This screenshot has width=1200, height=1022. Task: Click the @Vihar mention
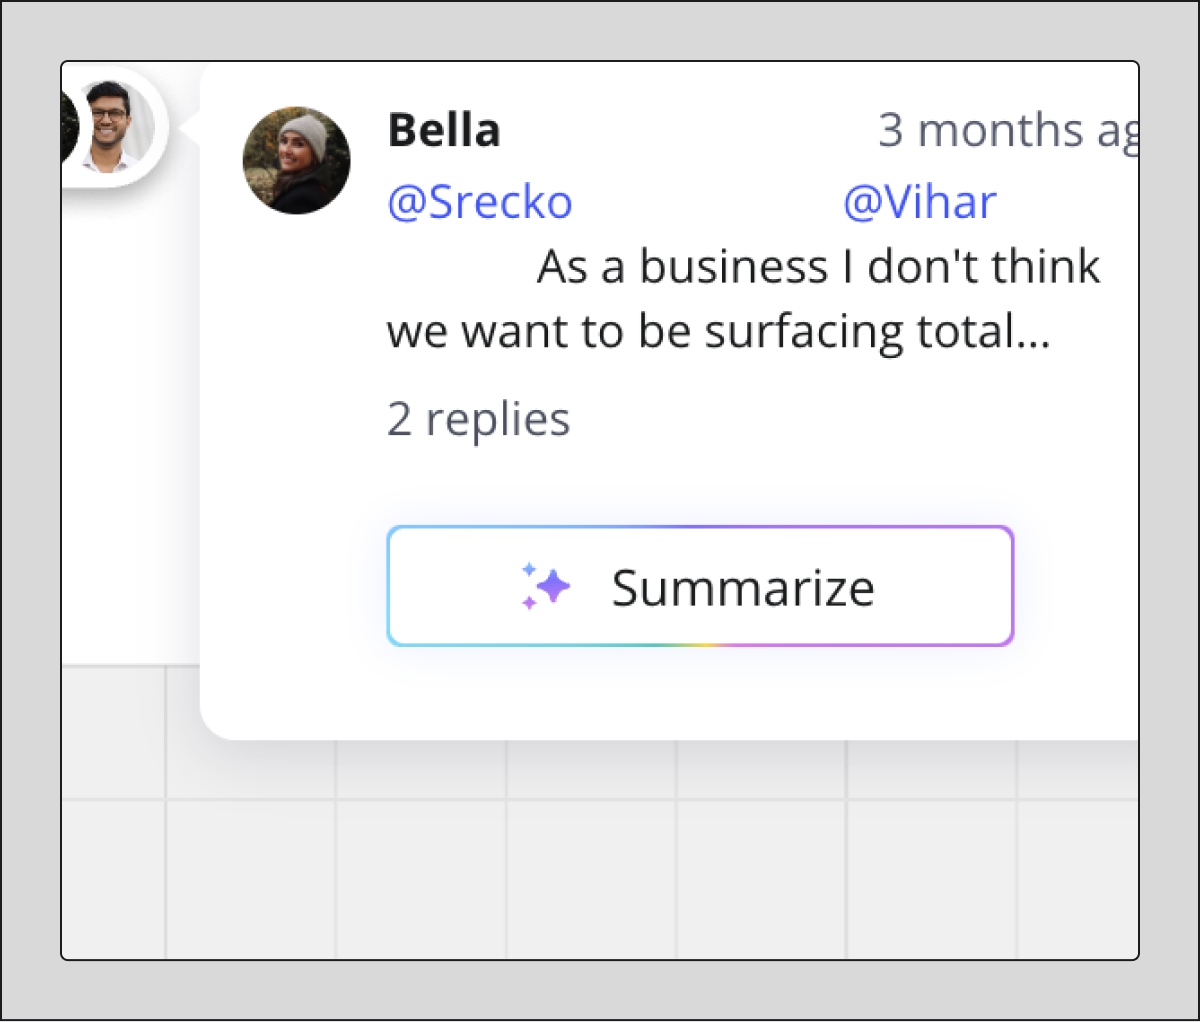coord(919,202)
